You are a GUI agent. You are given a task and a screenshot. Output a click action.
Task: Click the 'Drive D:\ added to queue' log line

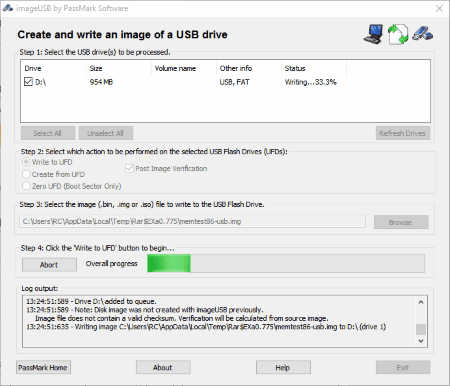click(x=91, y=301)
